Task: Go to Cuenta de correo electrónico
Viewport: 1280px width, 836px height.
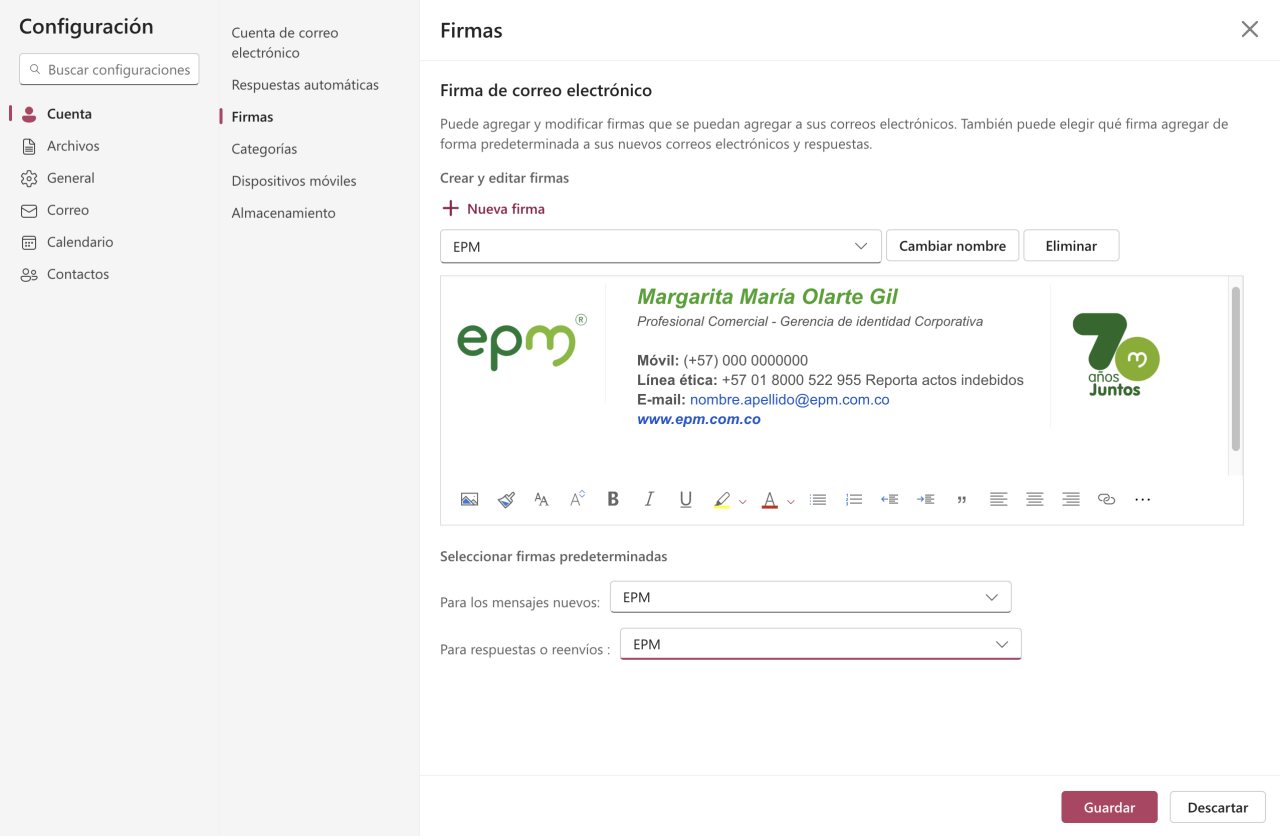Action: click(x=284, y=43)
